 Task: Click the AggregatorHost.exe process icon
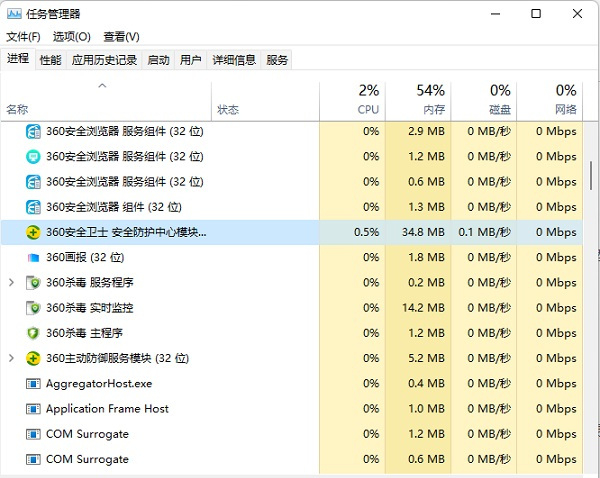click(33, 383)
